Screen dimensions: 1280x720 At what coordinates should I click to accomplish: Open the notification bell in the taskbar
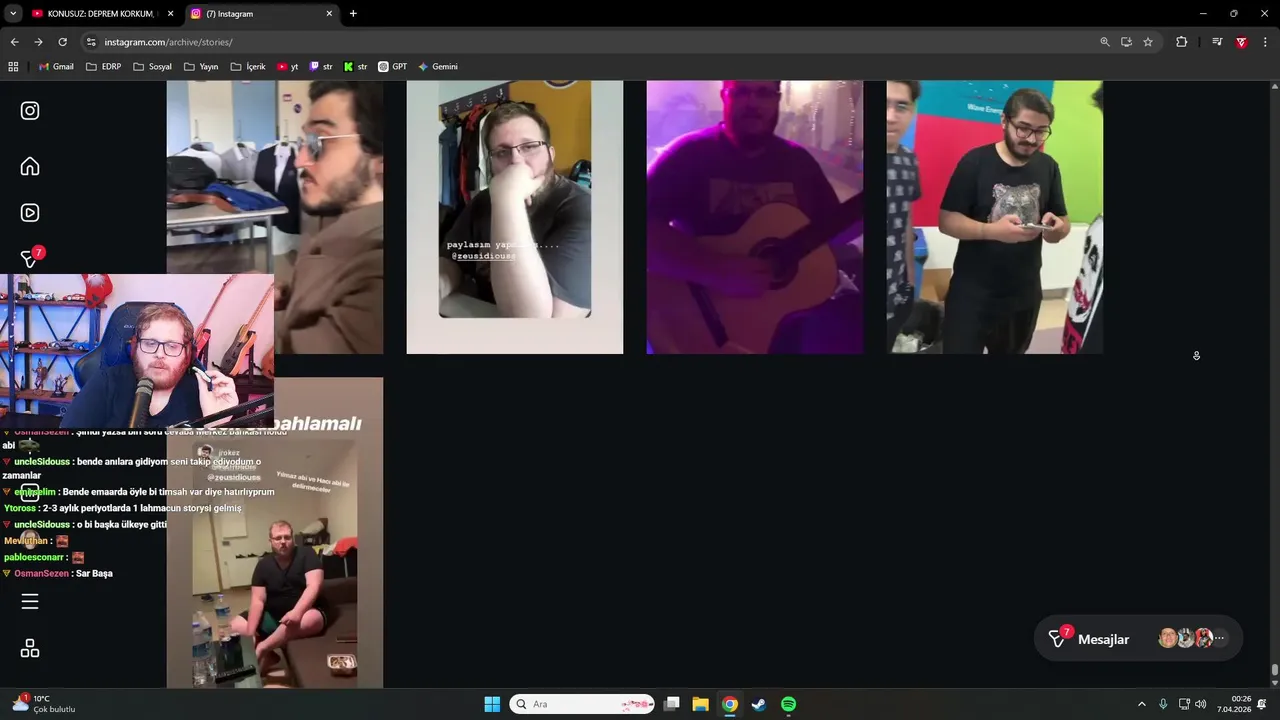1262,704
